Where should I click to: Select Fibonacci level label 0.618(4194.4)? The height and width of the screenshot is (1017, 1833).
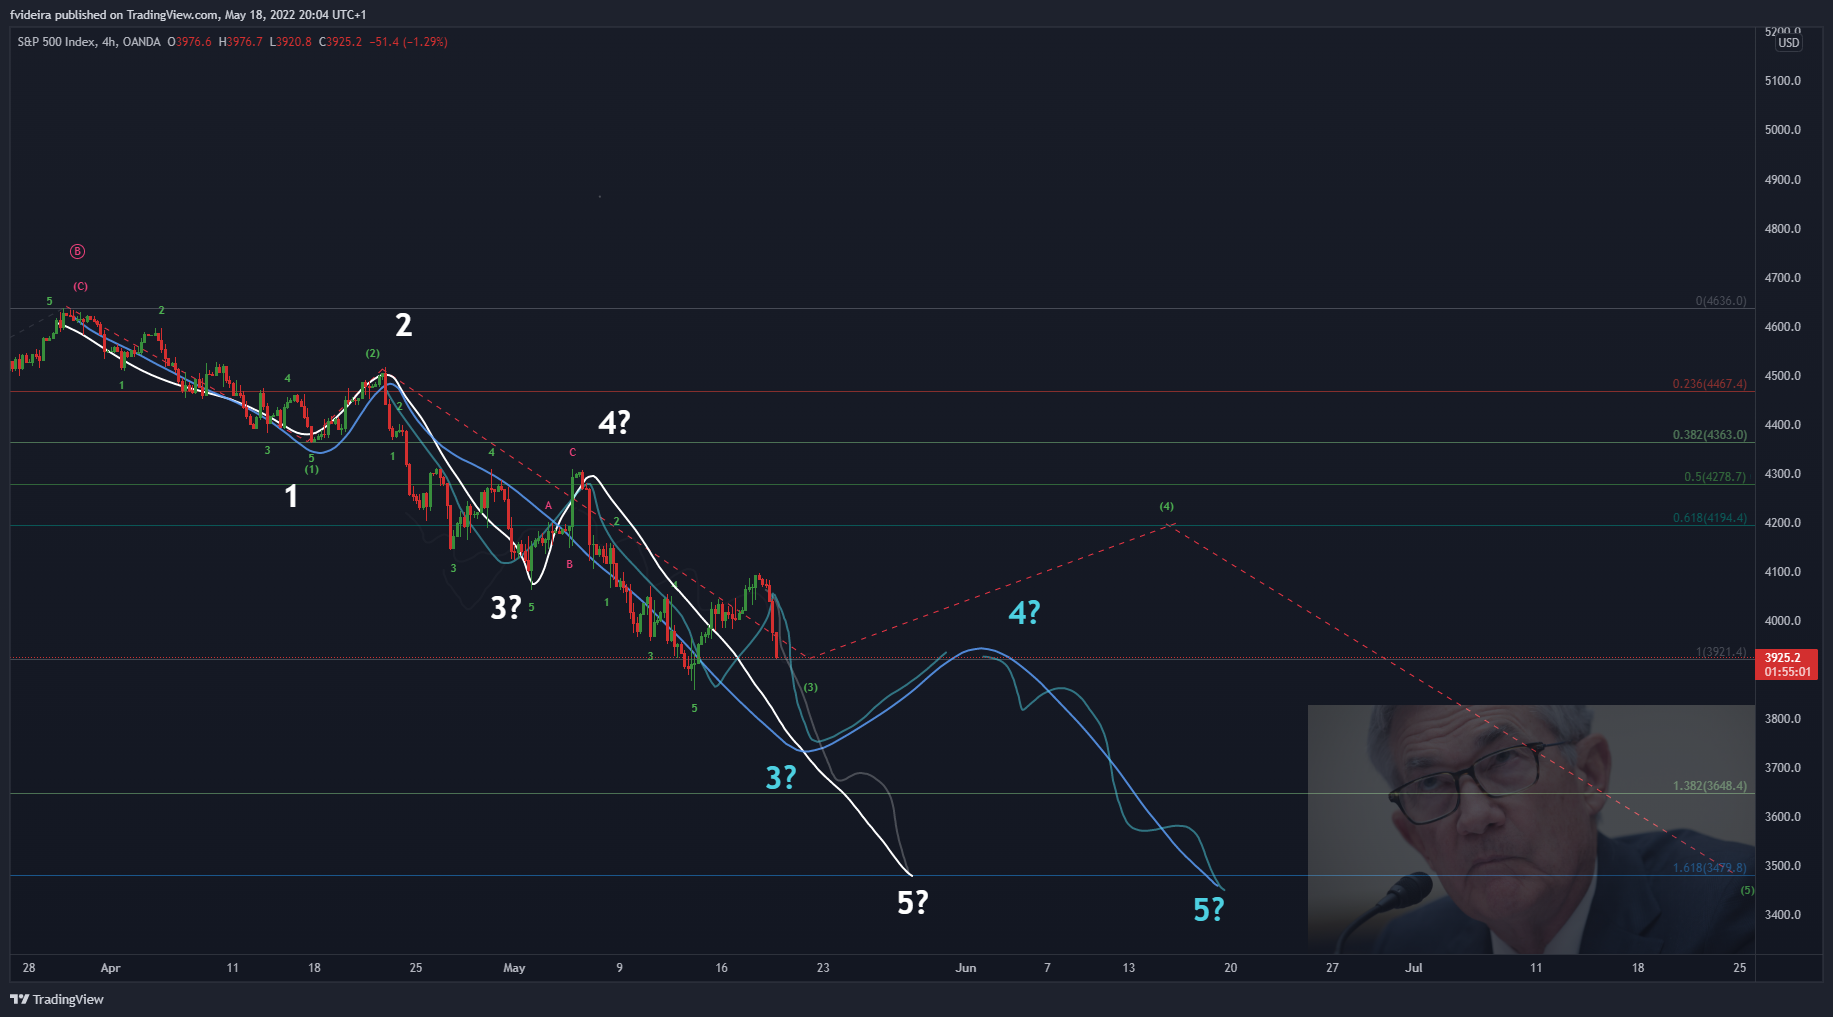1710,518
